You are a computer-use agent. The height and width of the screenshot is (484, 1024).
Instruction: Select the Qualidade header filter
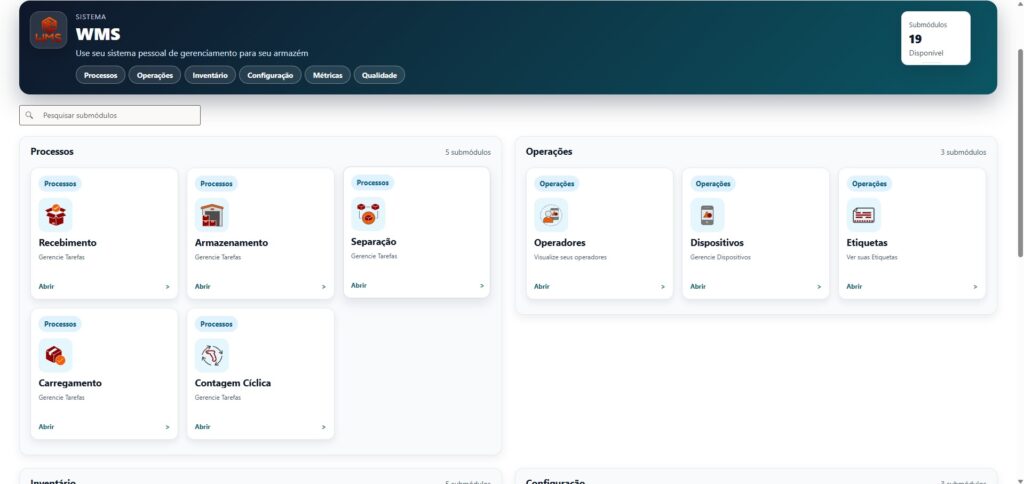coord(379,75)
